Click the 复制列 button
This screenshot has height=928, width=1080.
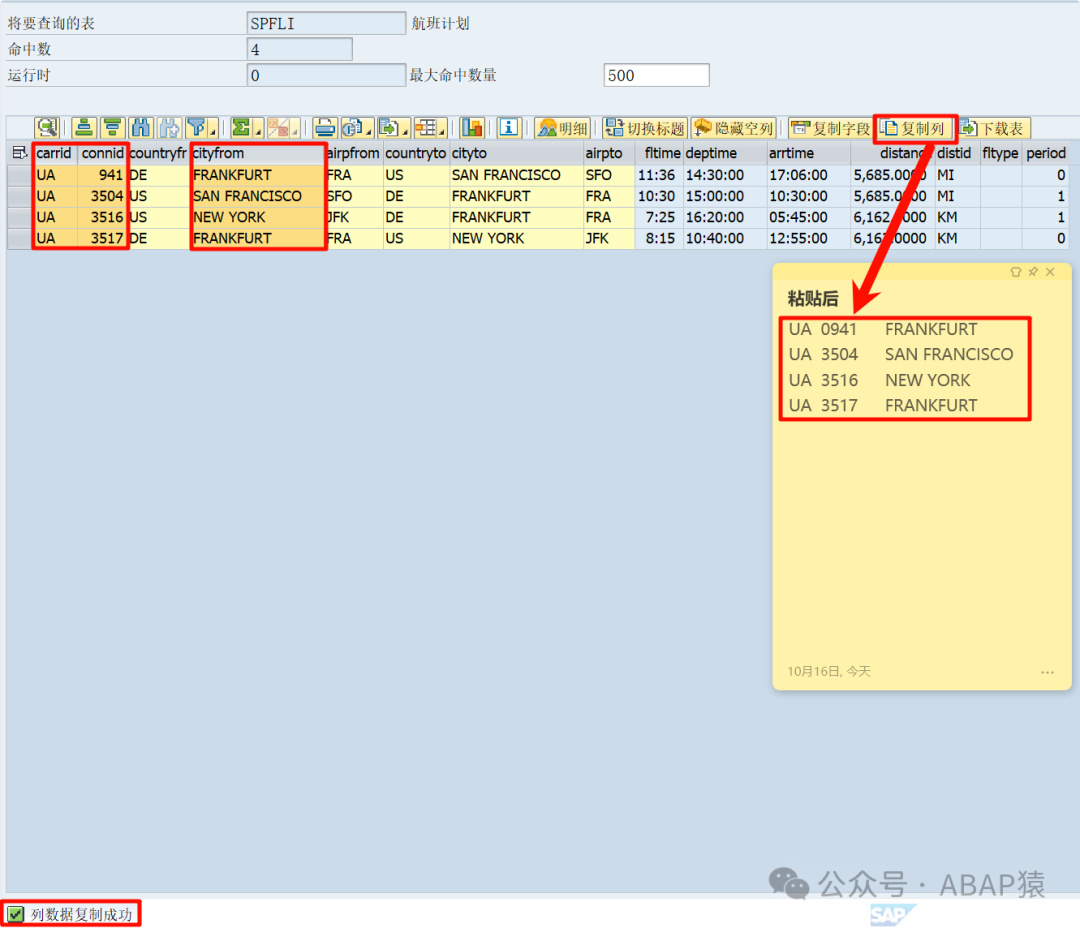(914, 128)
